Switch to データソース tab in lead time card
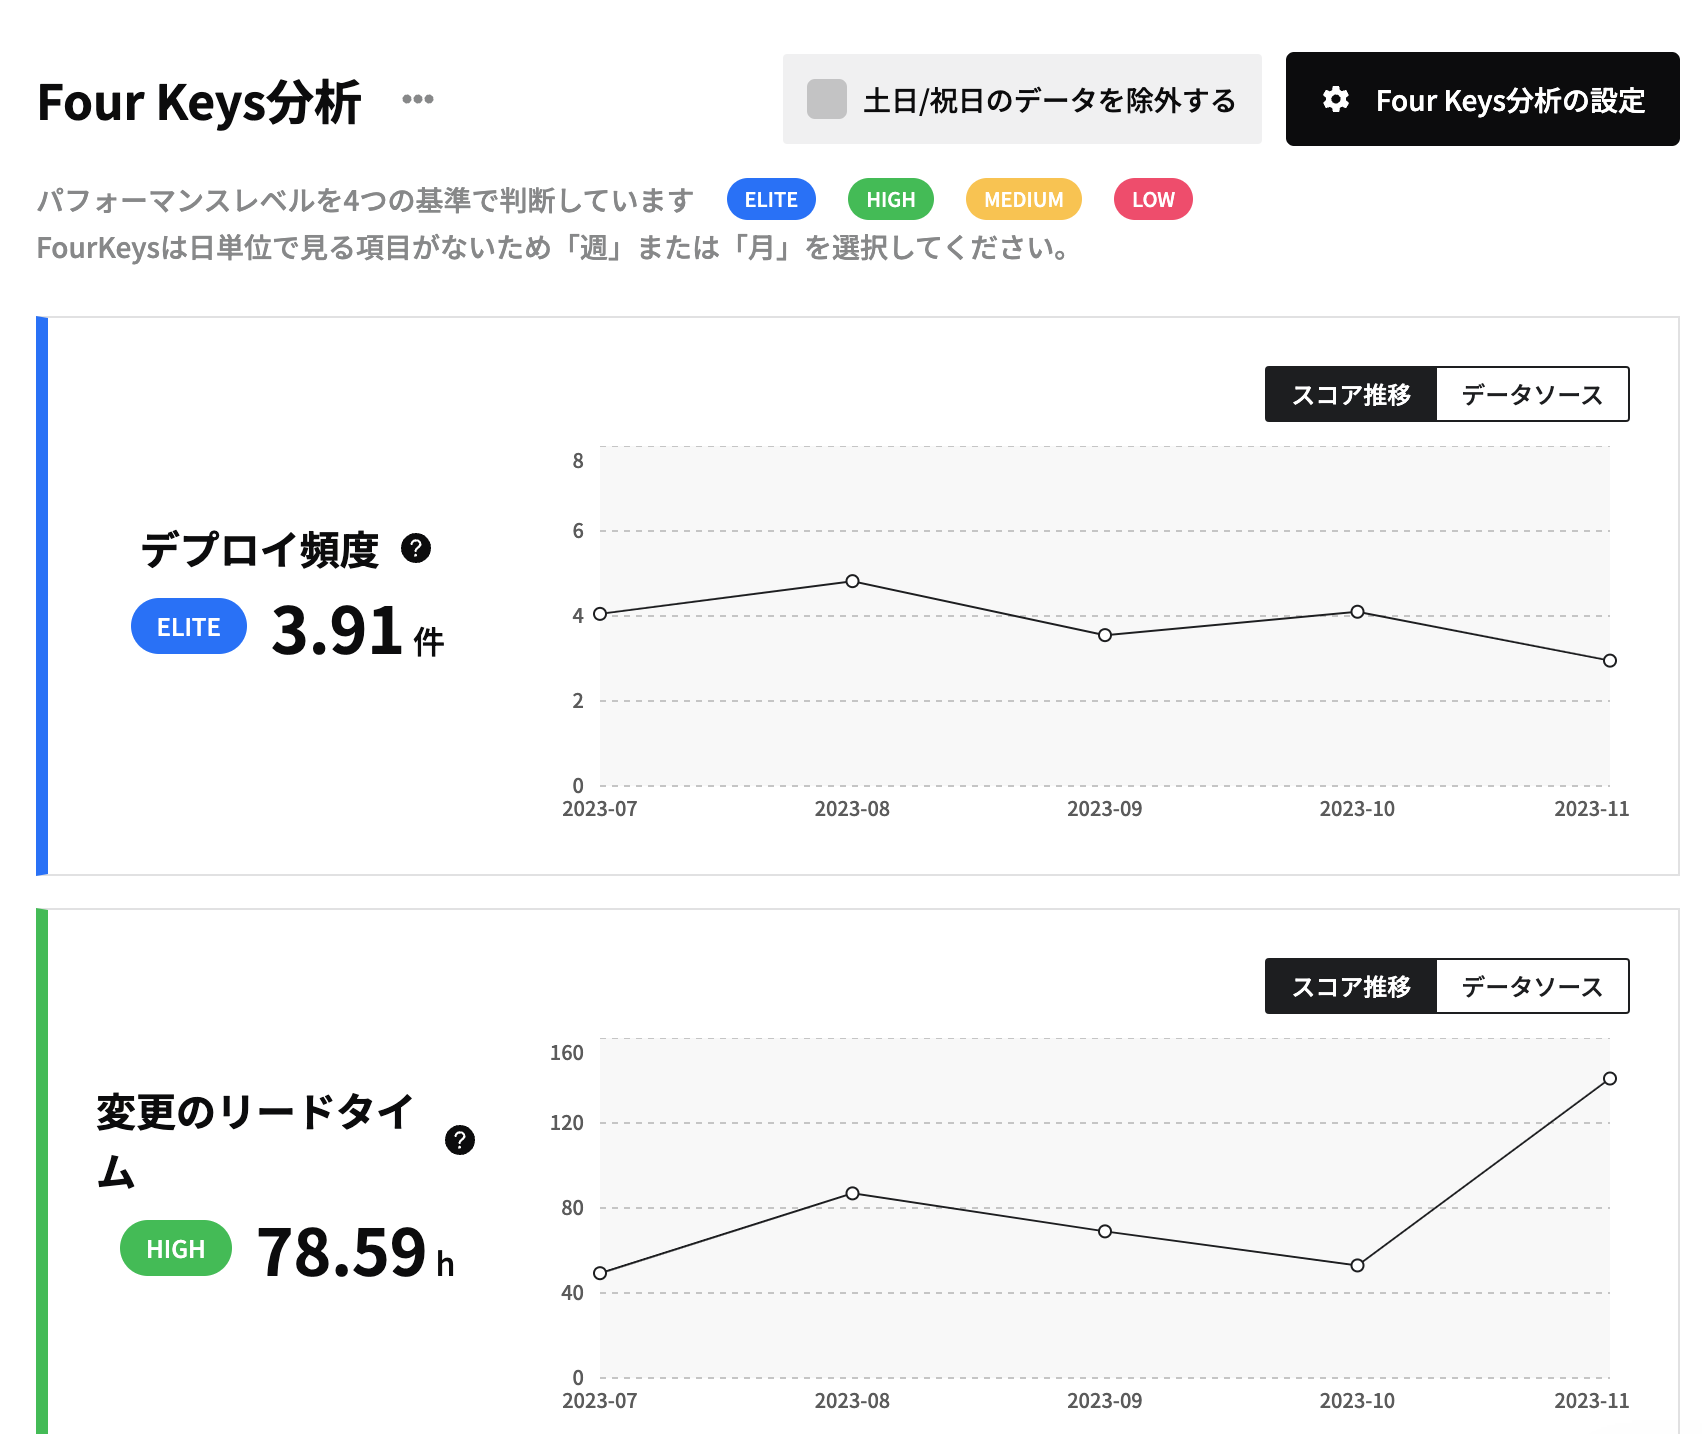1702x1434 pixels. pyautogui.click(x=1532, y=986)
